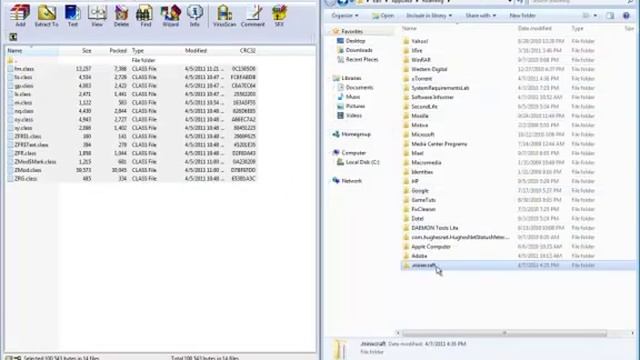This screenshot has width=640, height=360.
Task: Click the Delete icon in the WinRAR toolbar
Action: [121, 16]
